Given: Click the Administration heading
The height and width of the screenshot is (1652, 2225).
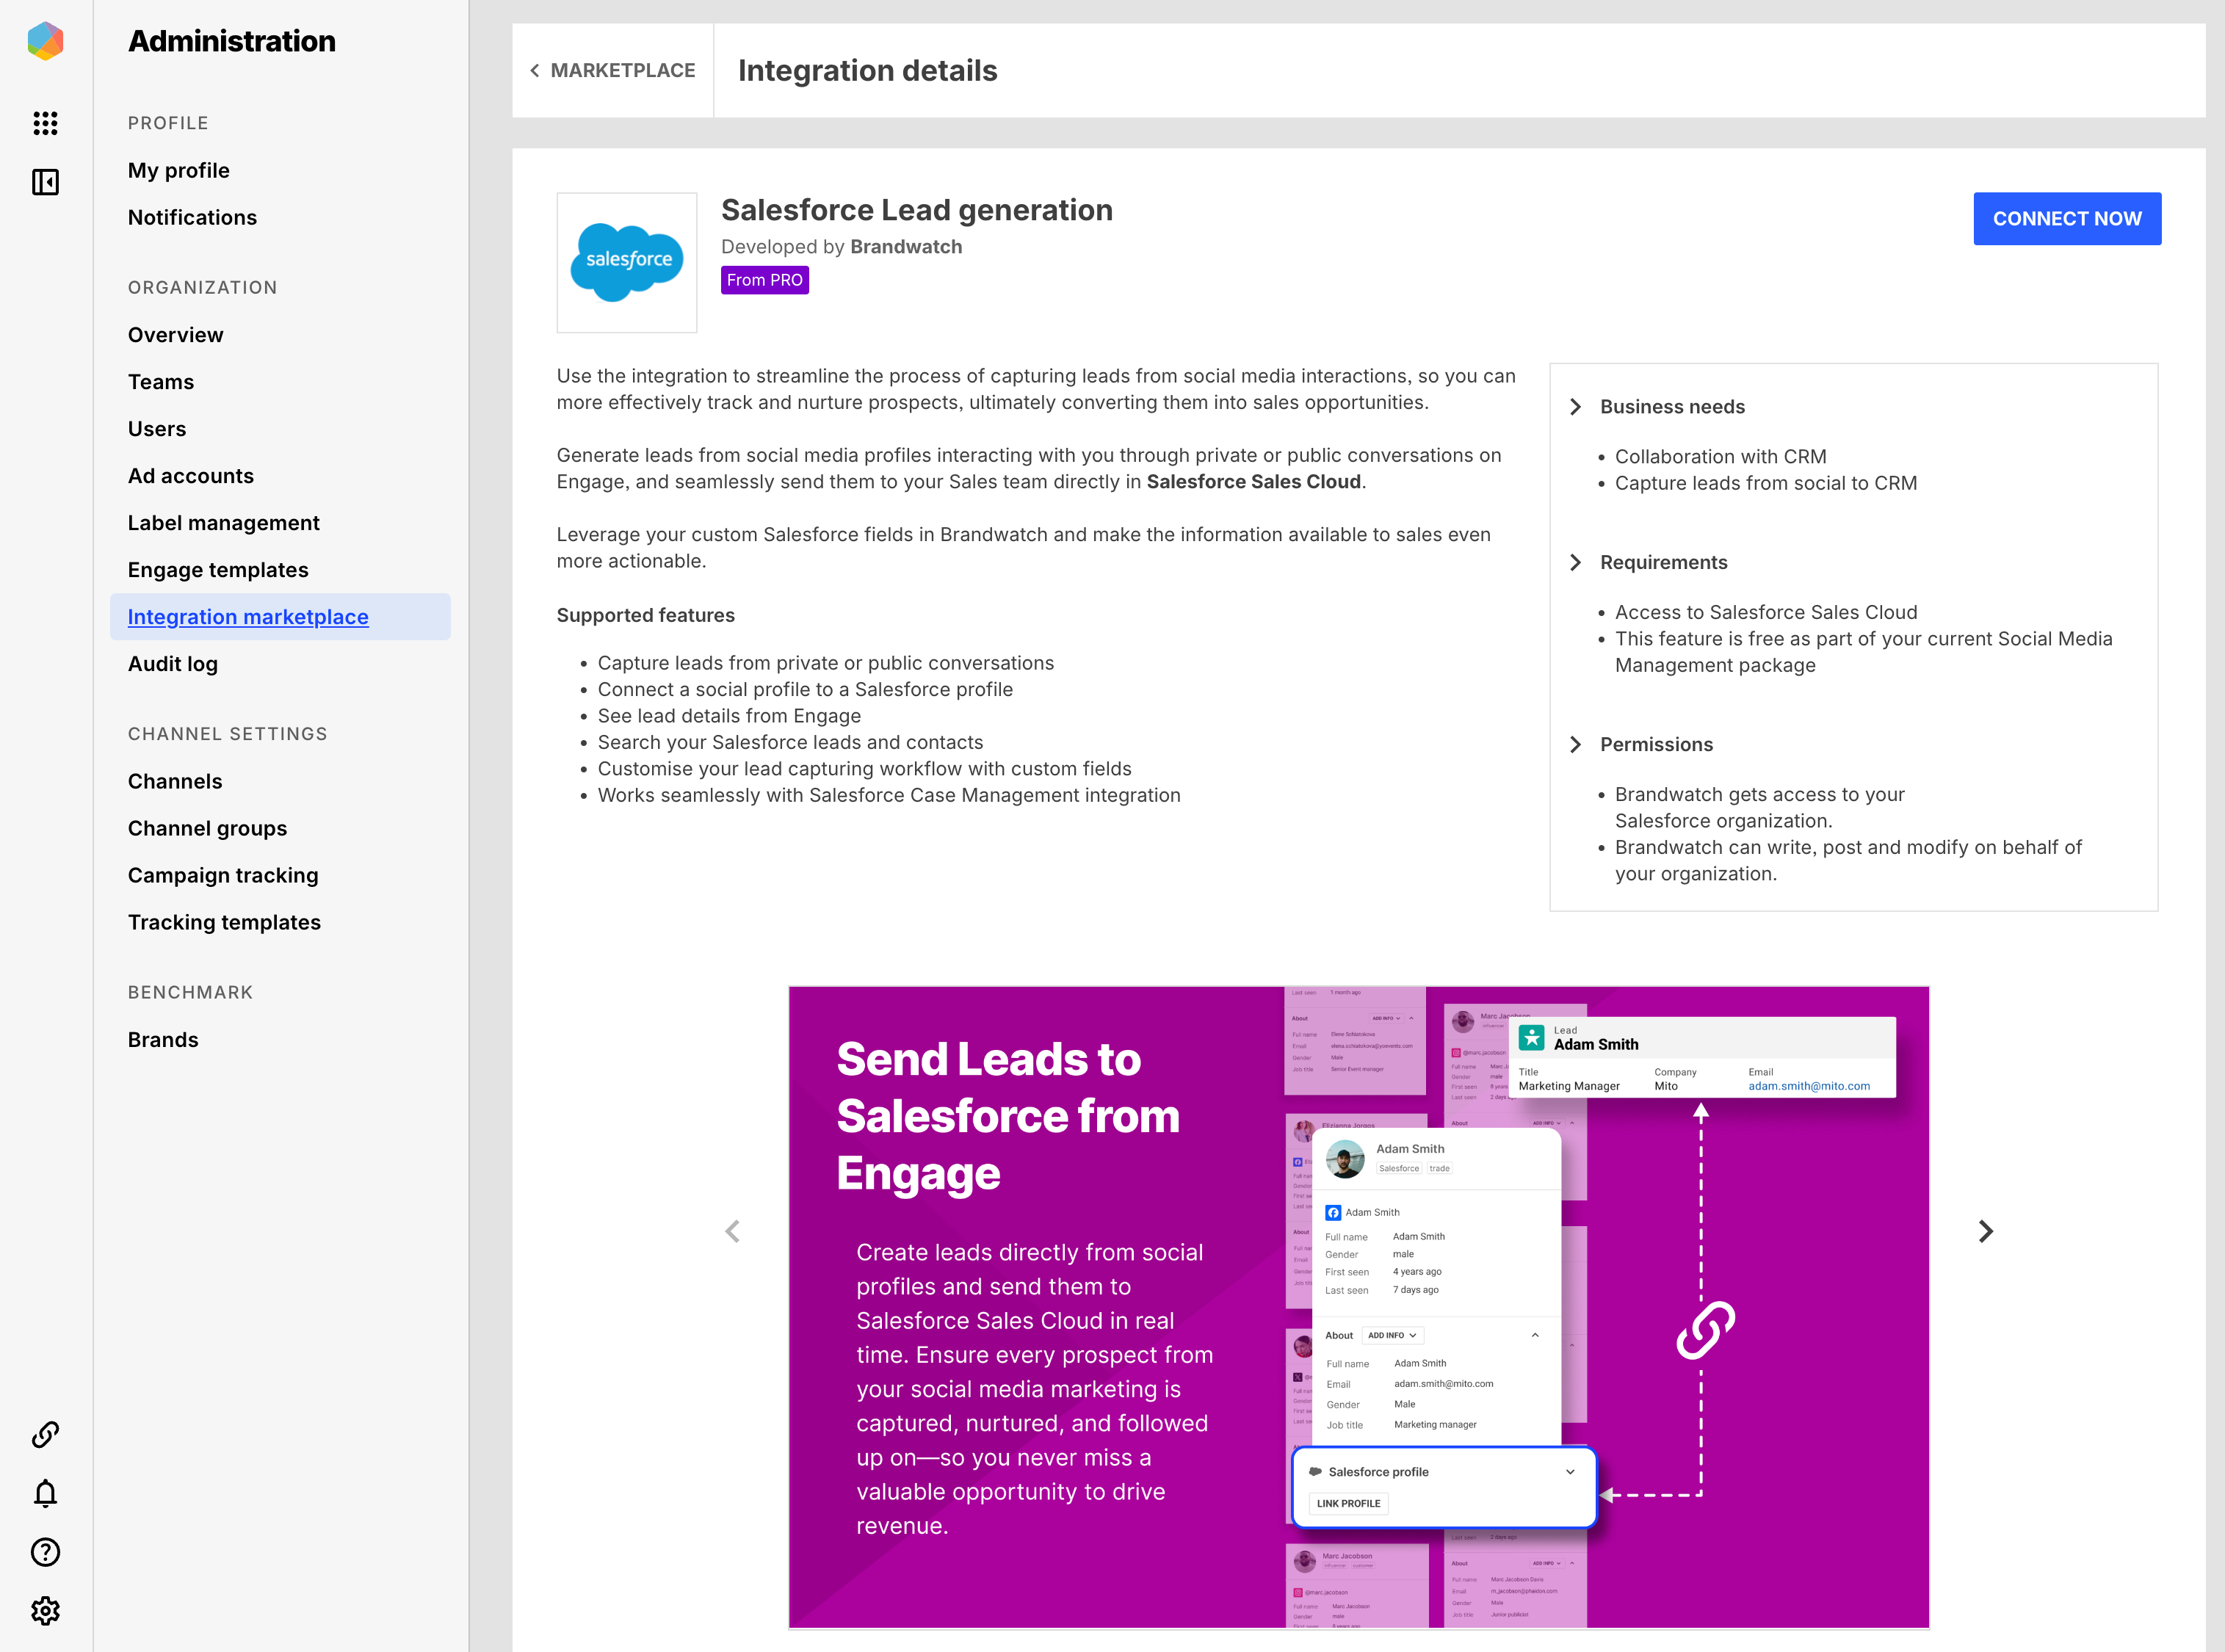Looking at the screenshot, I should [x=232, y=41].
